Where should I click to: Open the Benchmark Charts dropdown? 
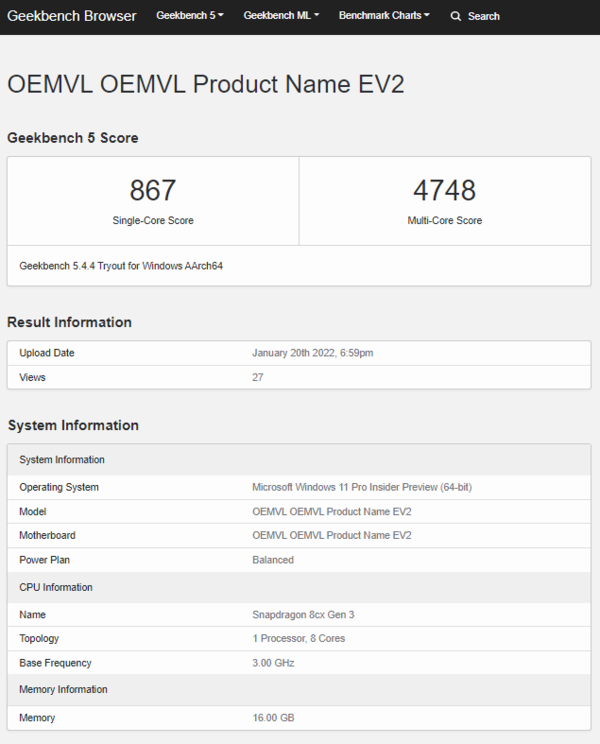point(384,16)
